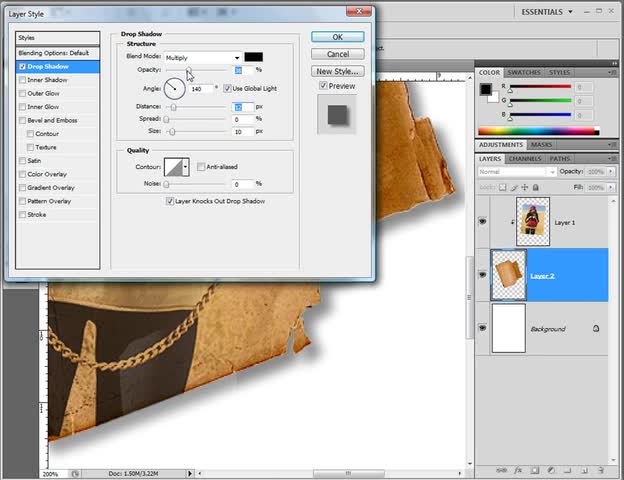Click the angle dial in Drop Shadow
Image resolution: width=624 pixels, height=480 pixels.
[174, 88]
